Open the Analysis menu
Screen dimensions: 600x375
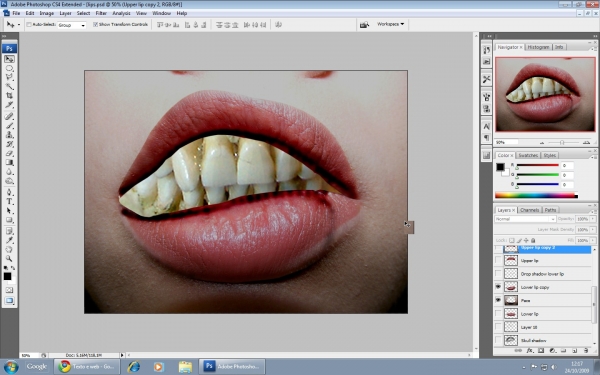tap(121, 13)
